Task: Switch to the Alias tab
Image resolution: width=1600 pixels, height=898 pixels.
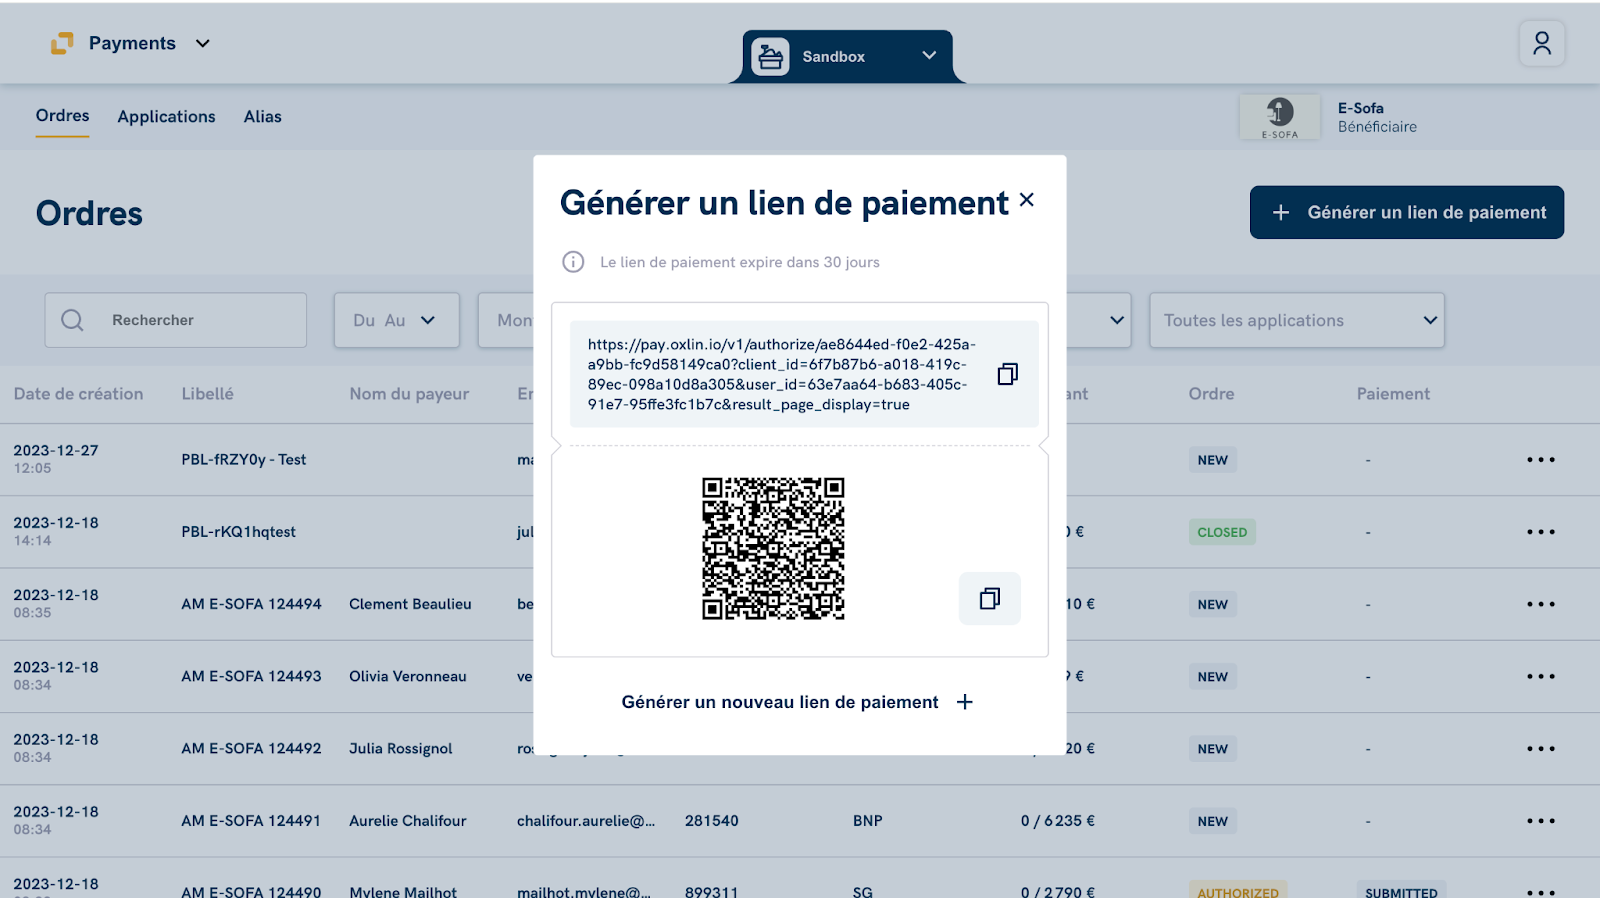Action: [263, 117]
